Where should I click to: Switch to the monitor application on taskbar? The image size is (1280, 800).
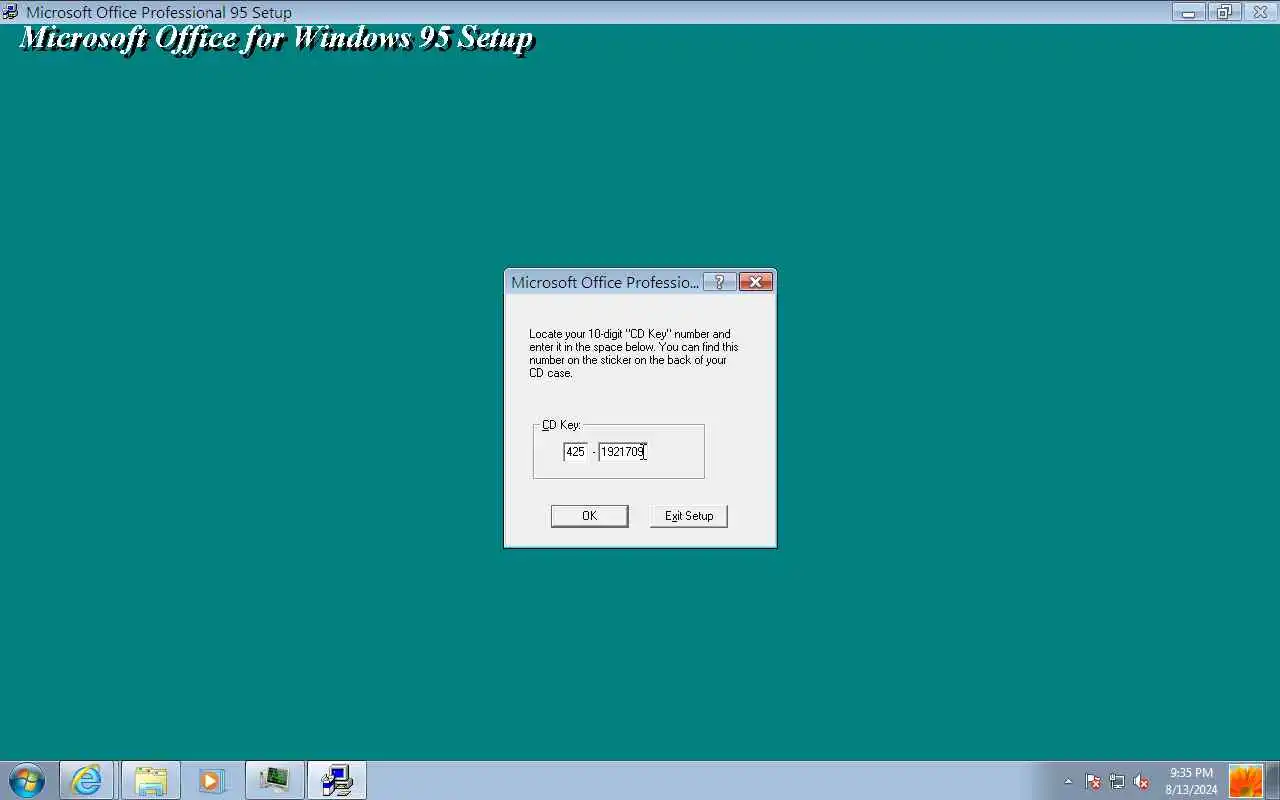click(274, 780)
